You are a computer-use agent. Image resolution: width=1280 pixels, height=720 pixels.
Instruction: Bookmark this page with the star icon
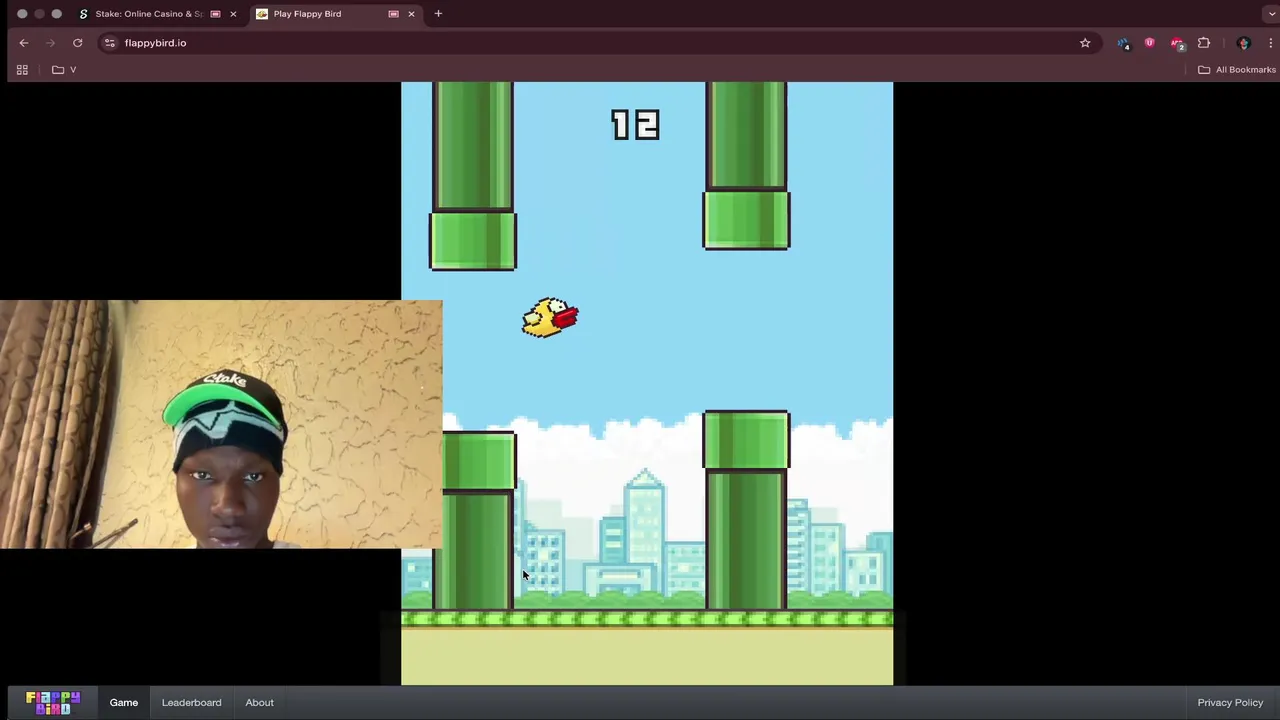tap(1085, 43)
